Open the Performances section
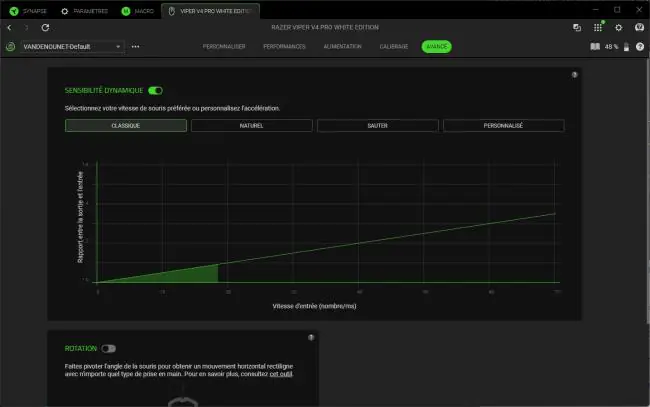Screen dimensions: 650x407 click(284, 46)
